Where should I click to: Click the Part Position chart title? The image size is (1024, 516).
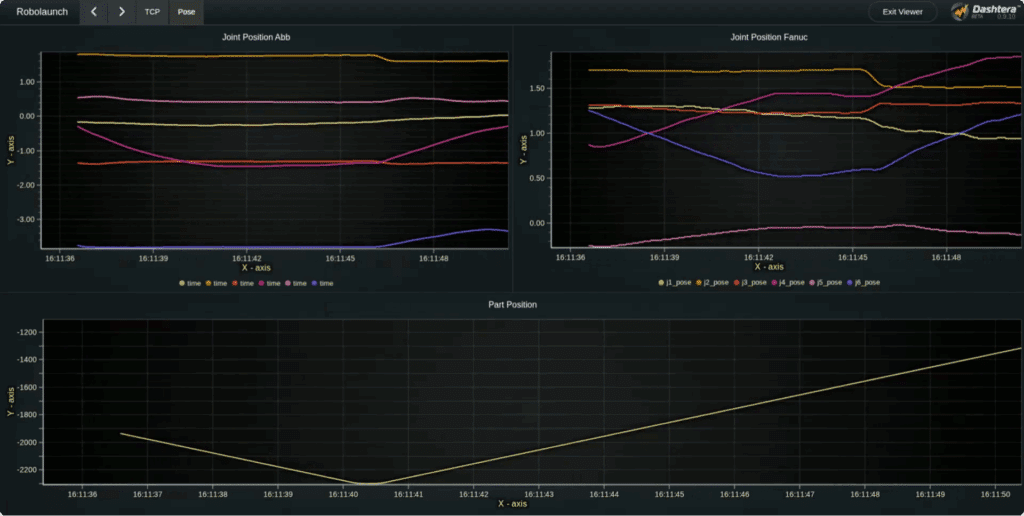[512, 304]
